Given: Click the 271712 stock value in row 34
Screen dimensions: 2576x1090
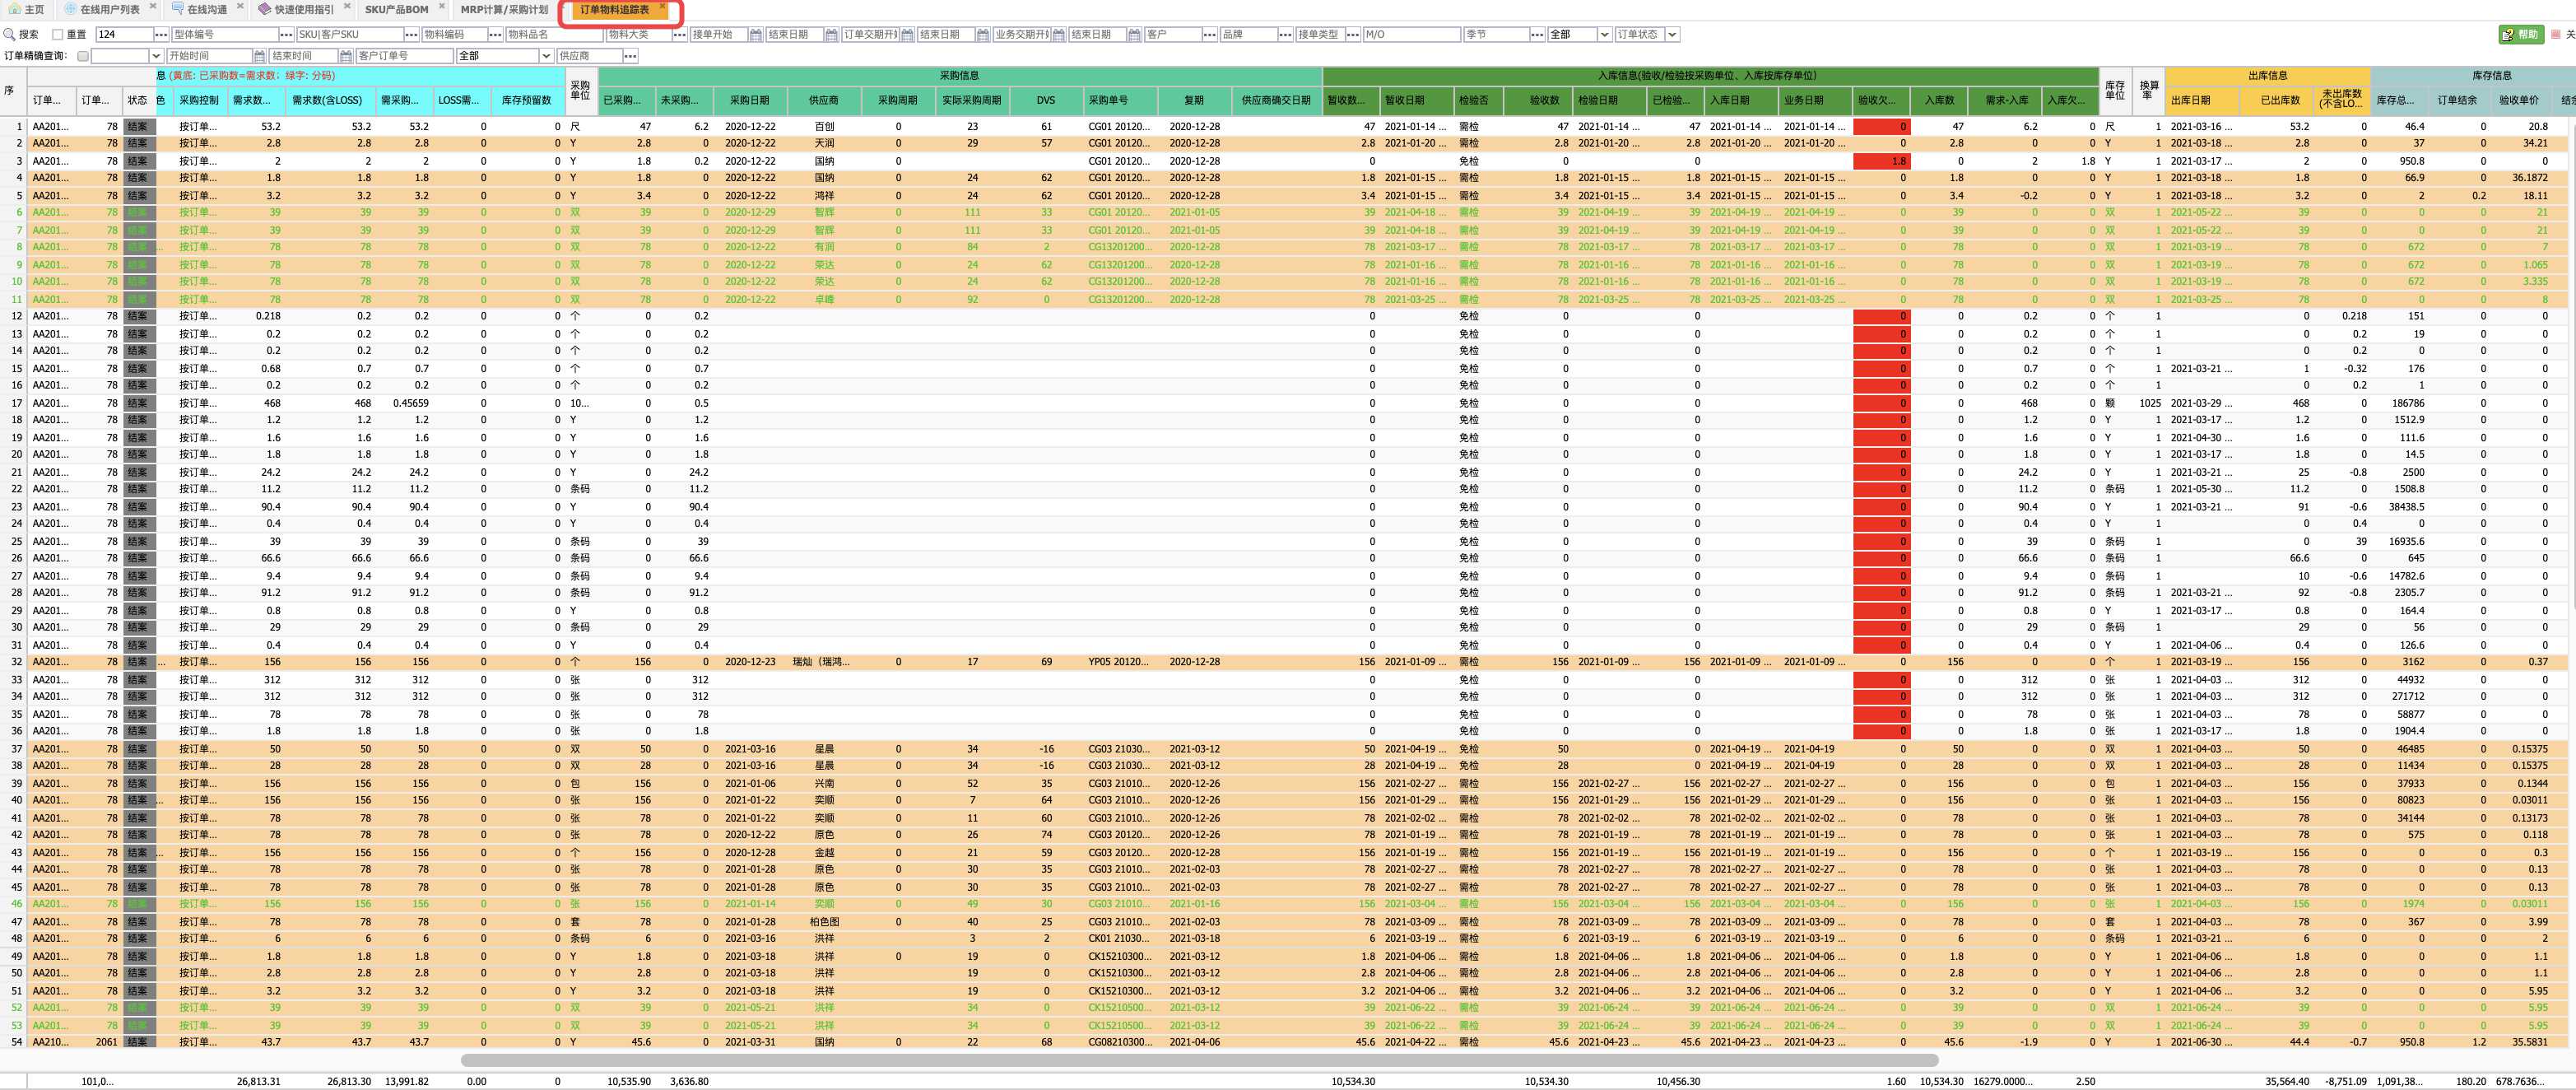Looking at the screenshot, I should [x=2407, y=697].
